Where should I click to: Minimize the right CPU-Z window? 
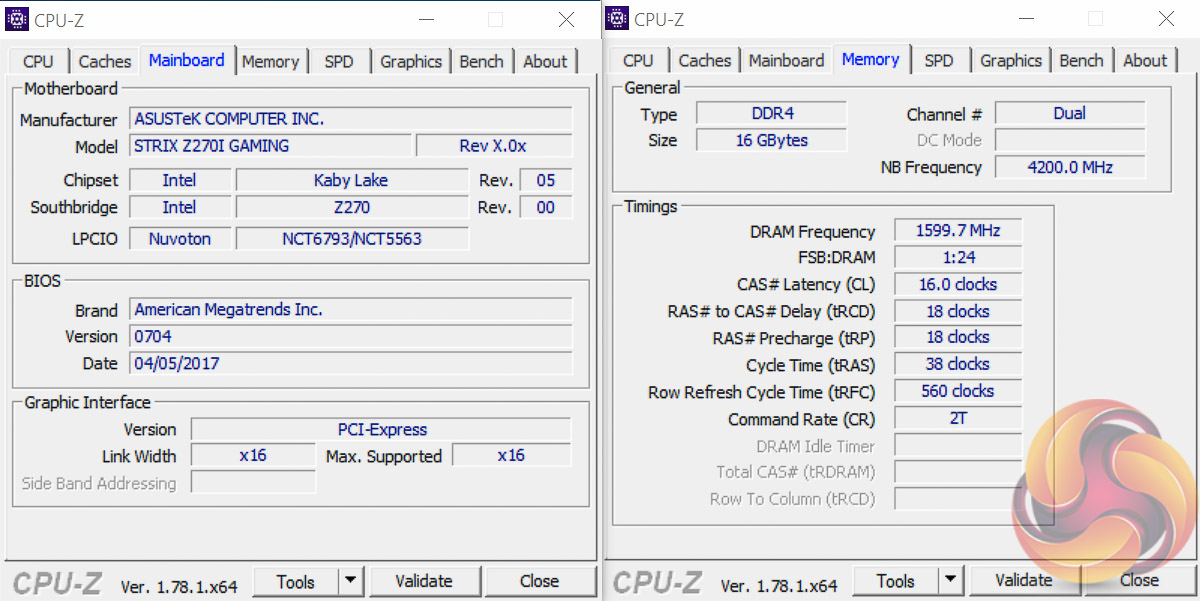[1026, 19]
